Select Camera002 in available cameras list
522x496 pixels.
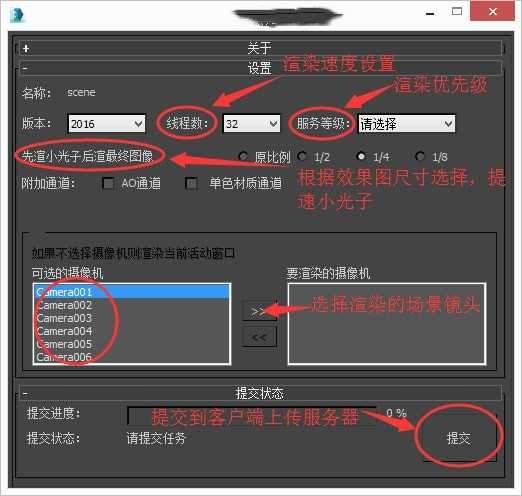pyautogui.click(x=132, y=305)
